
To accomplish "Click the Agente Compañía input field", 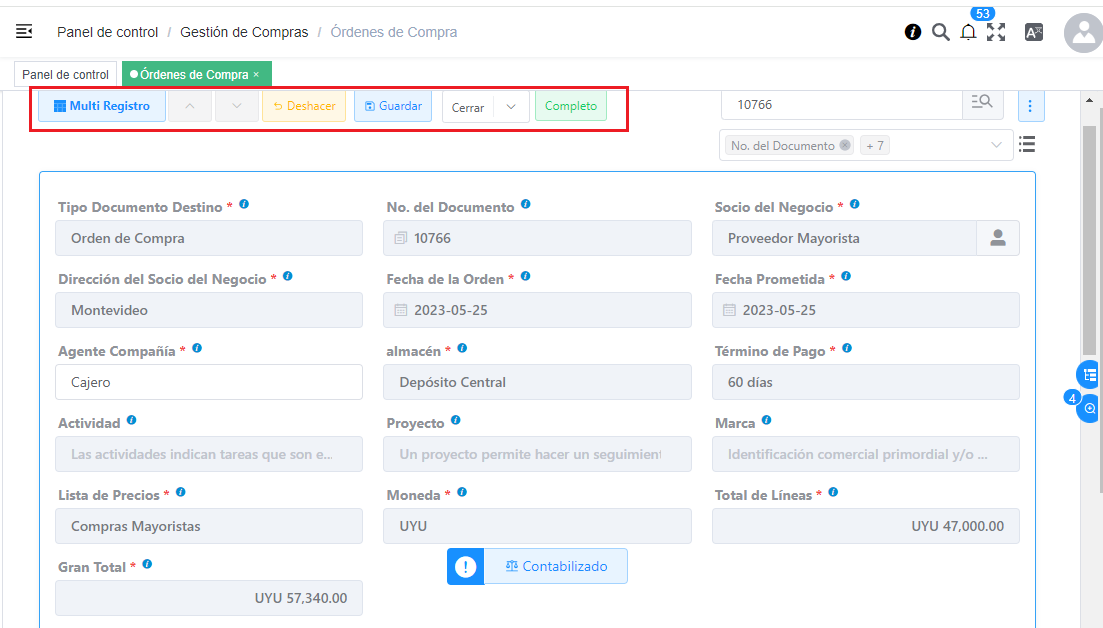I will [x=209, y=382].
